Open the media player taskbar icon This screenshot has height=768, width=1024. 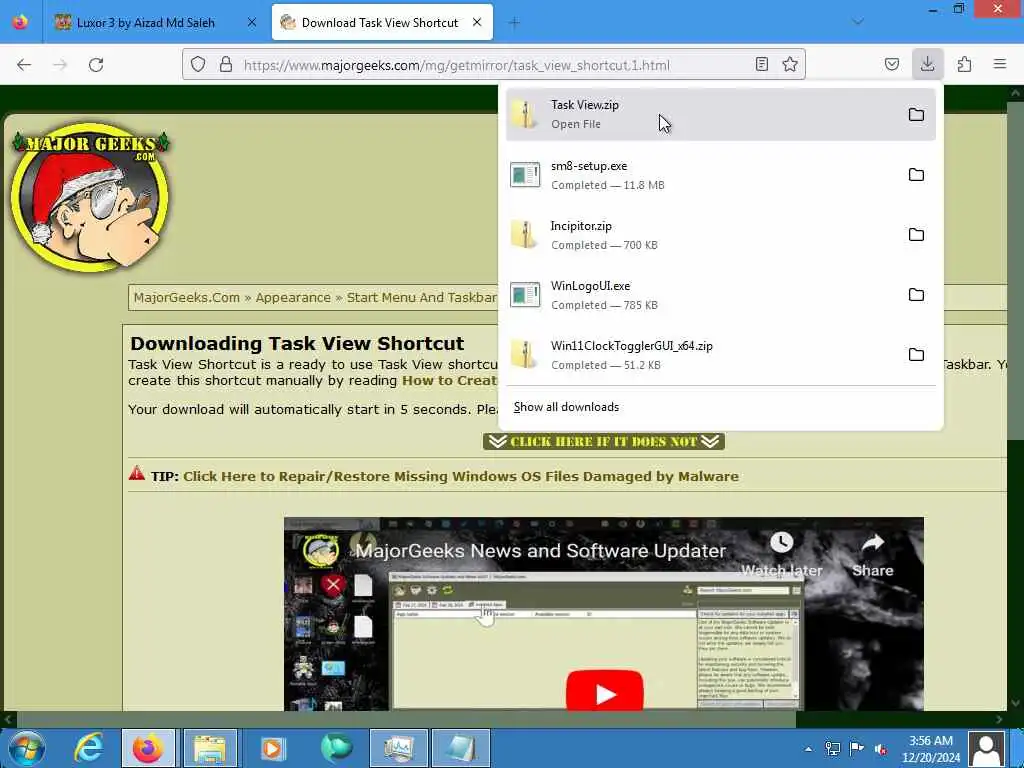[x=274, y=748]
